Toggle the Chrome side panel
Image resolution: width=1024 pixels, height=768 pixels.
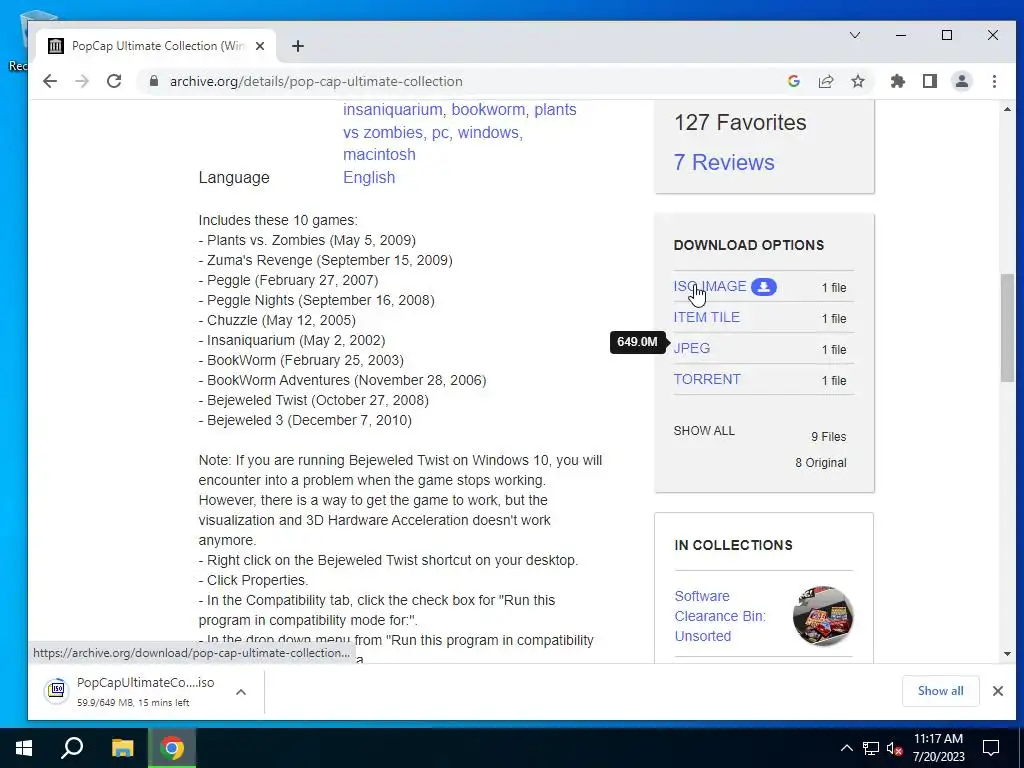click(x=930, y=81)
